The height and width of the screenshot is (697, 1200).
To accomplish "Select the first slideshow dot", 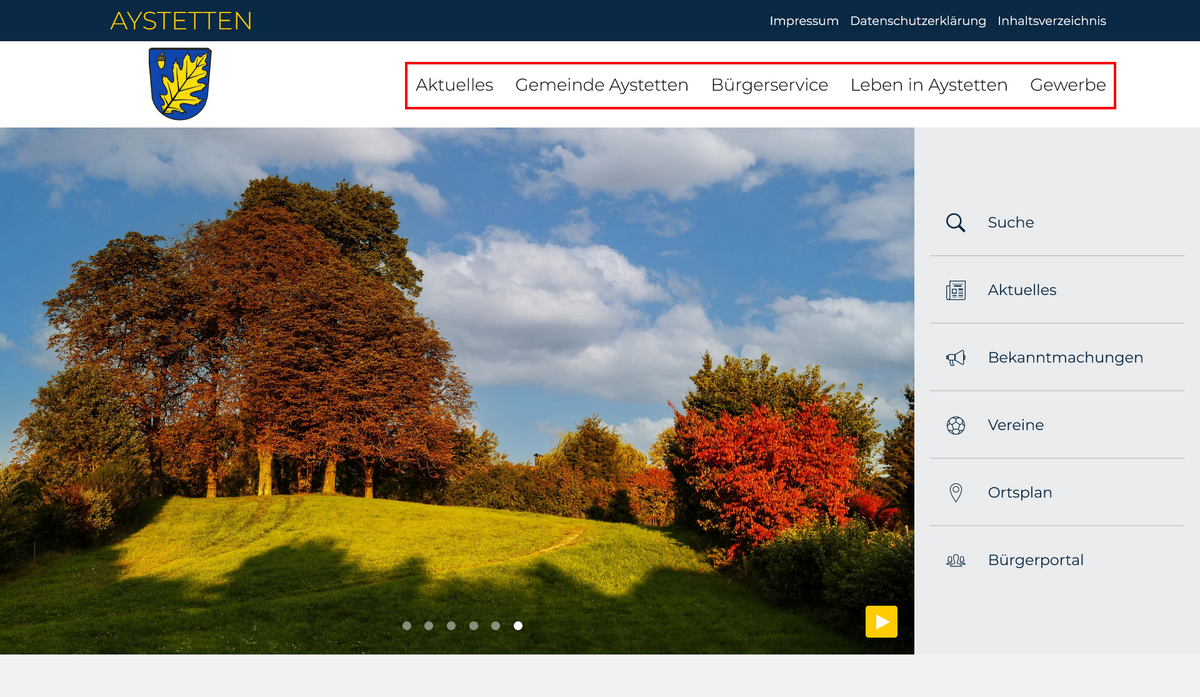I will pos(407,626).
